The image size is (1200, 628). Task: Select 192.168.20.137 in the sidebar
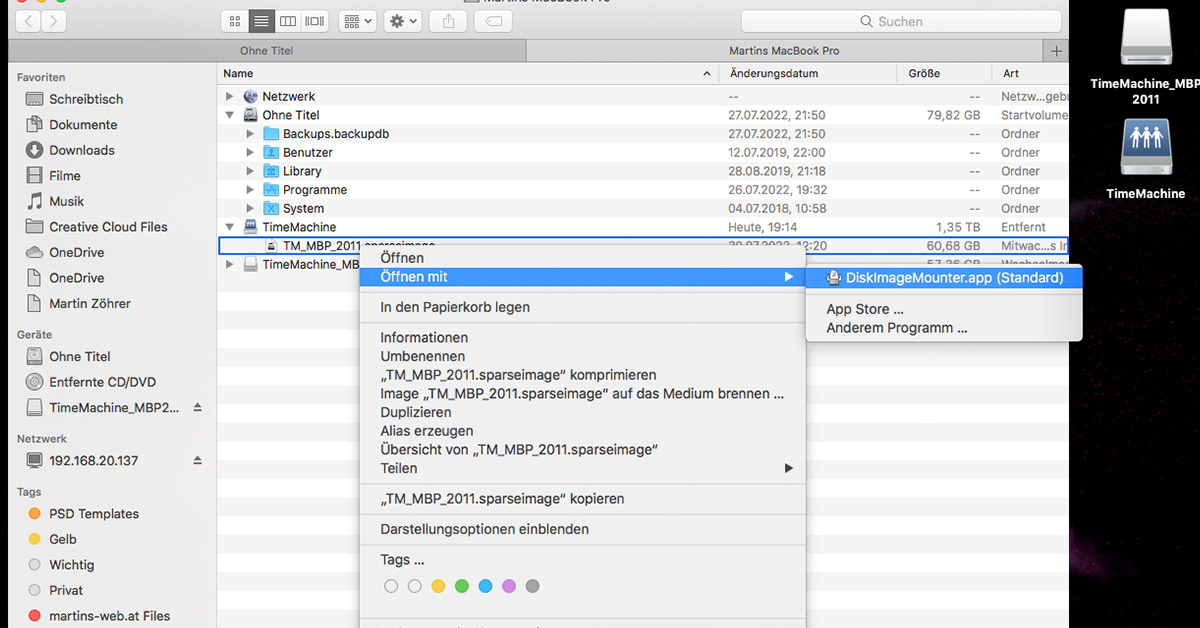click(94, 460)
